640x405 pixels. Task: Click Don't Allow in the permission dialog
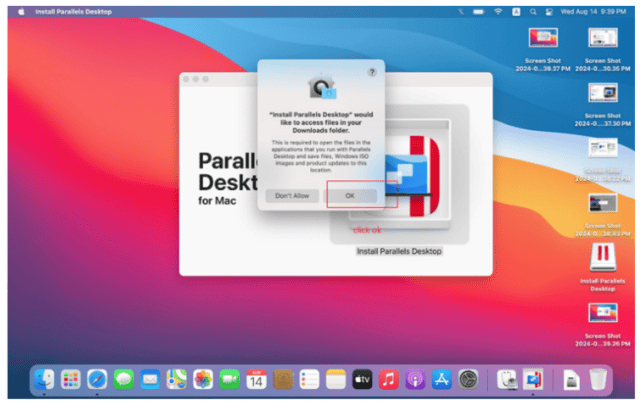292,196
